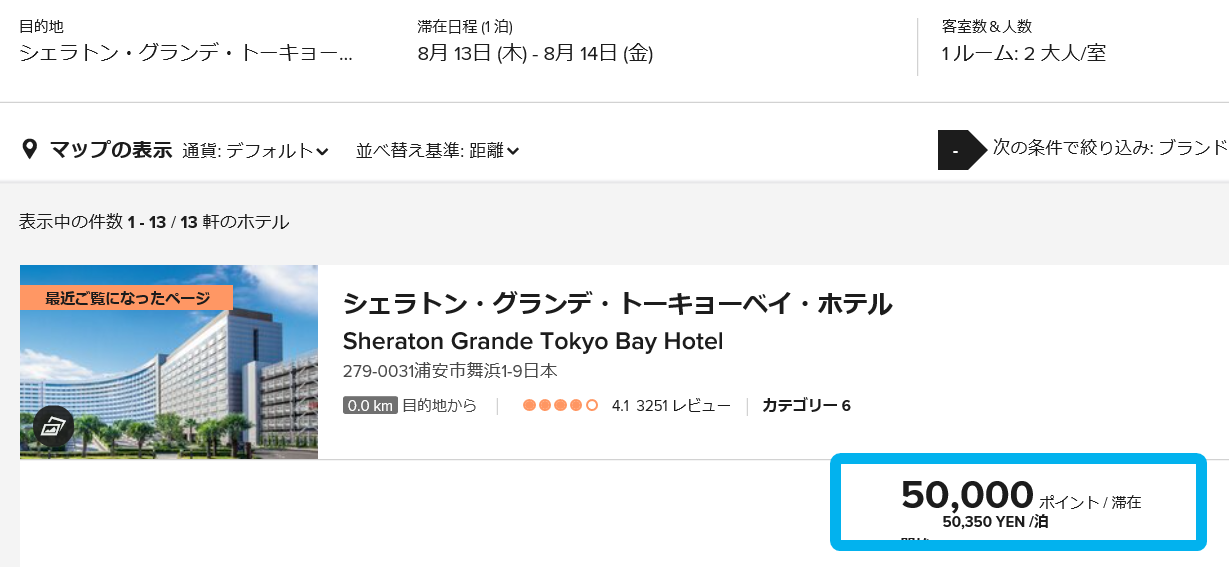Open the photo gallery icon on hotel image

[53, 427]
